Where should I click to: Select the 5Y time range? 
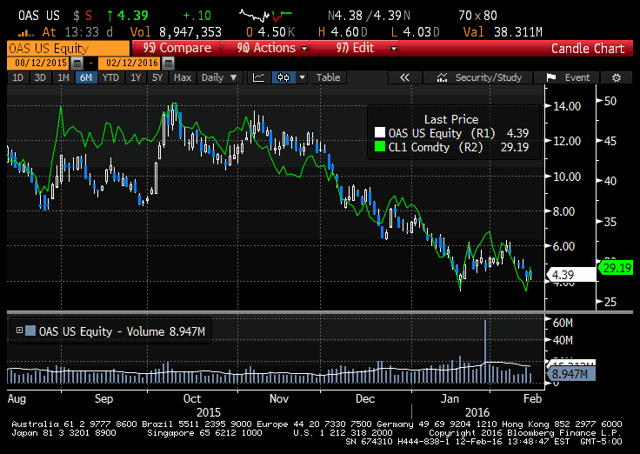pyautogui.click(x=158, y=78)
